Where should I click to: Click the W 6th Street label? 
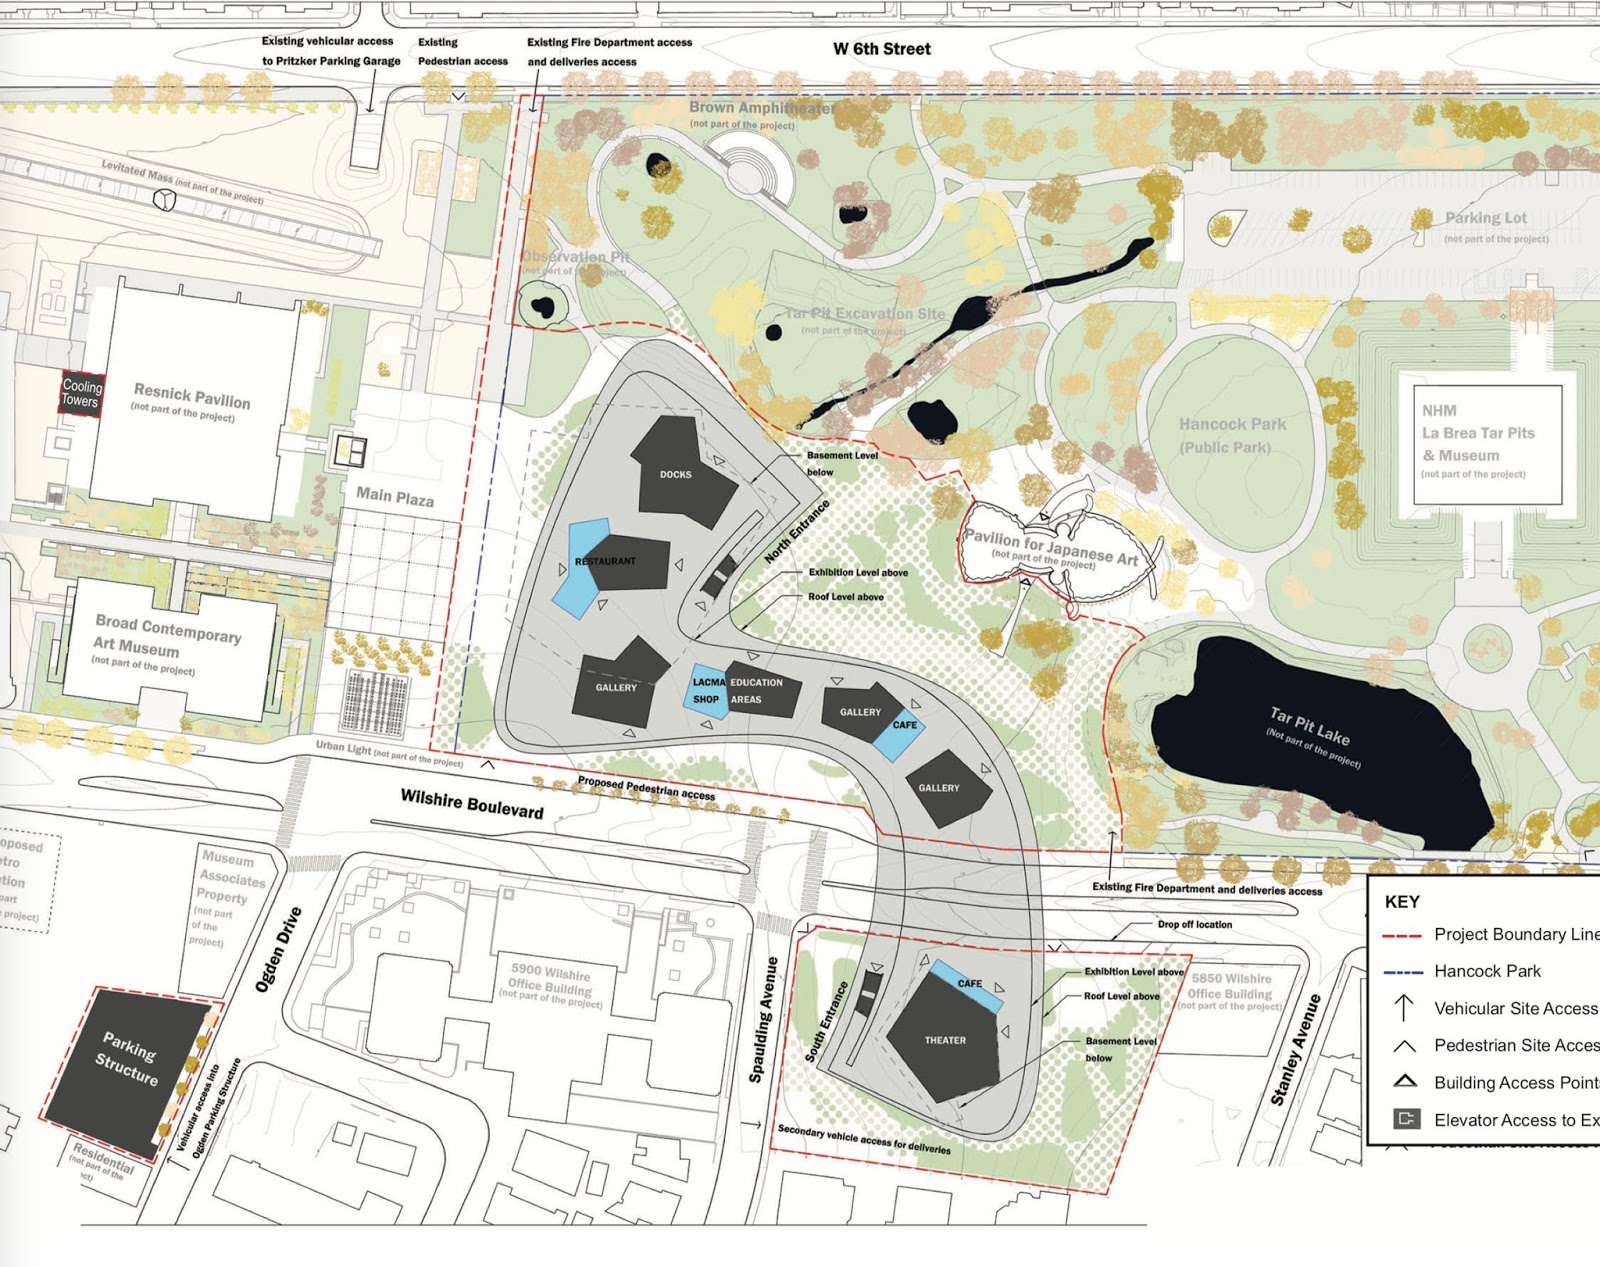coord(881,49)
